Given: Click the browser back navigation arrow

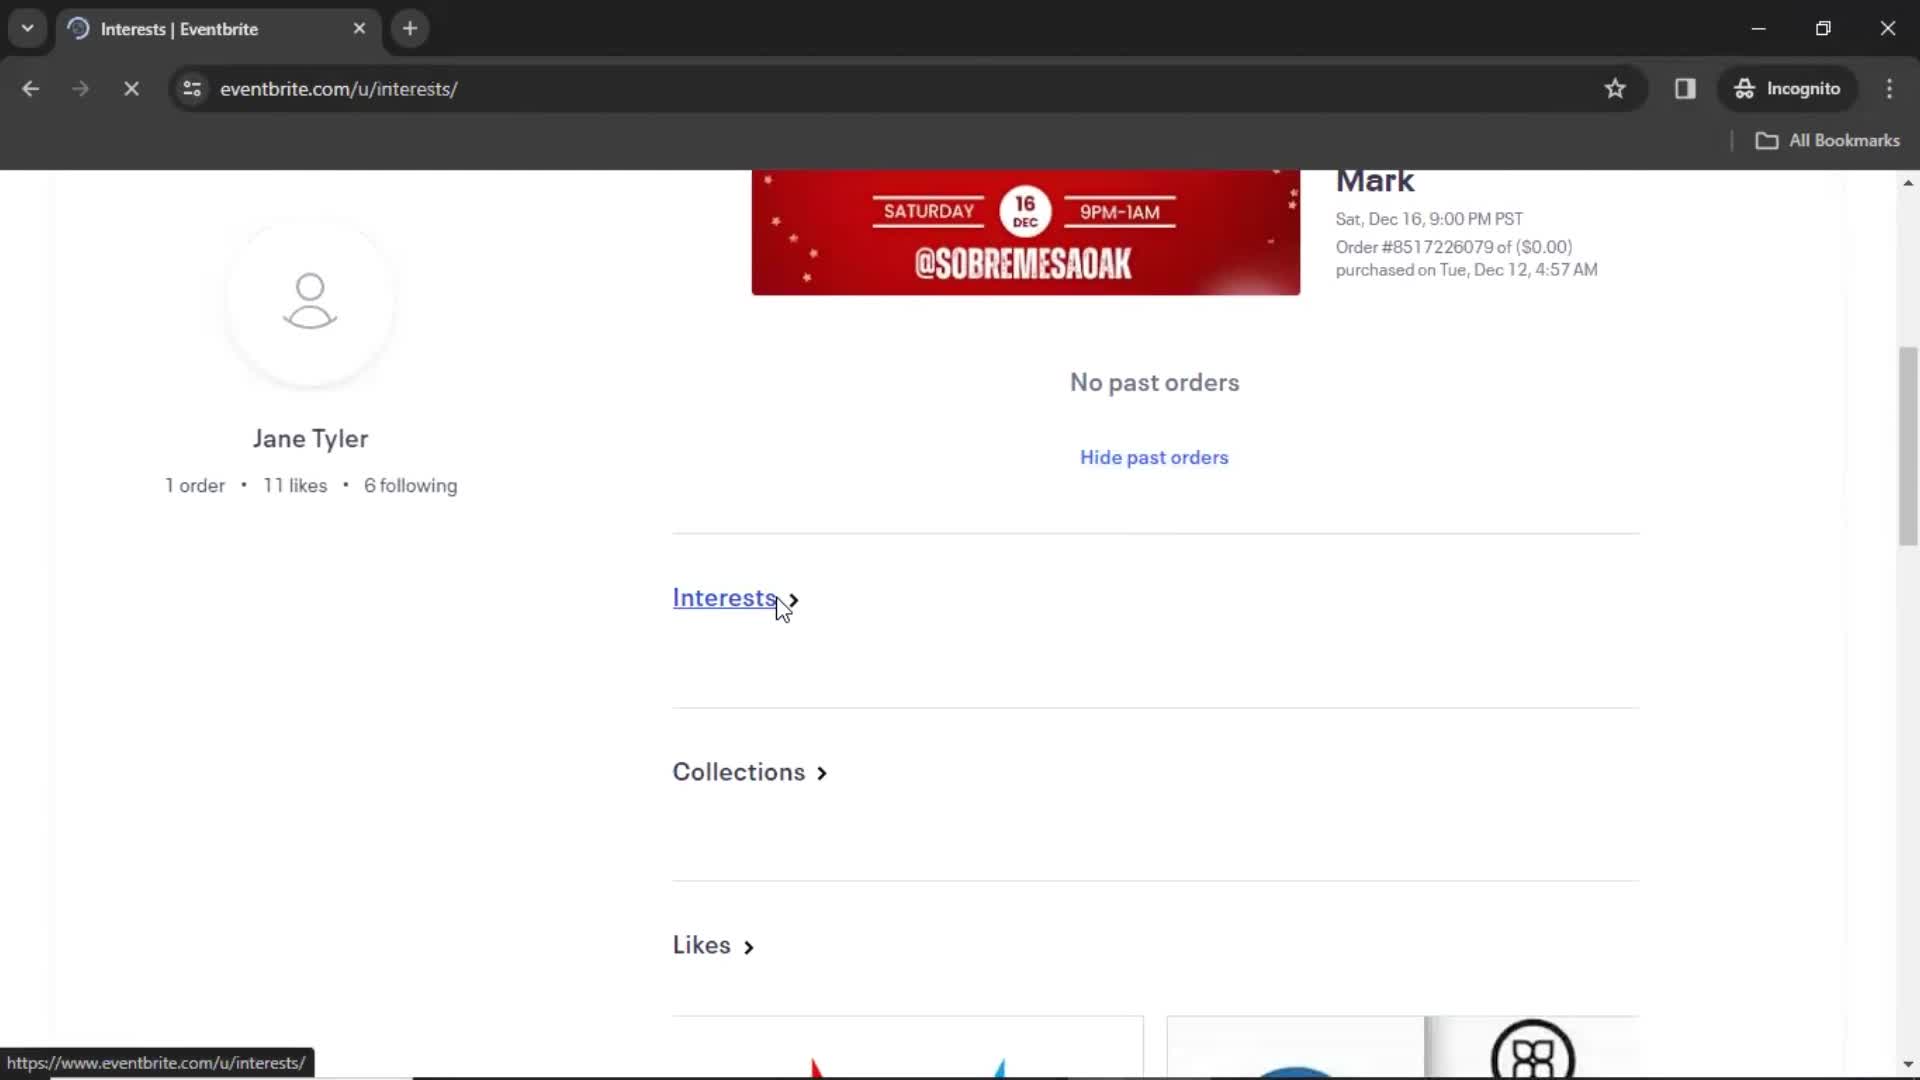Looking at the screenshot, I should click(30, 88).
